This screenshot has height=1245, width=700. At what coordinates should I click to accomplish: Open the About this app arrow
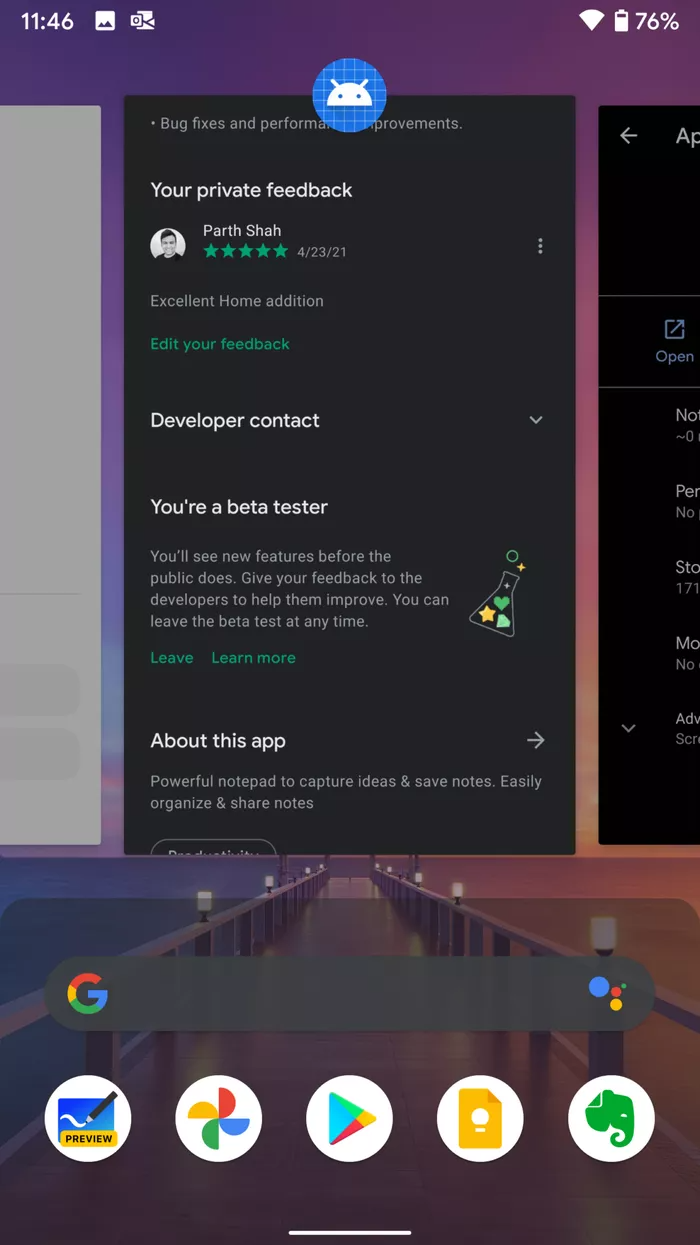[536, 740]
